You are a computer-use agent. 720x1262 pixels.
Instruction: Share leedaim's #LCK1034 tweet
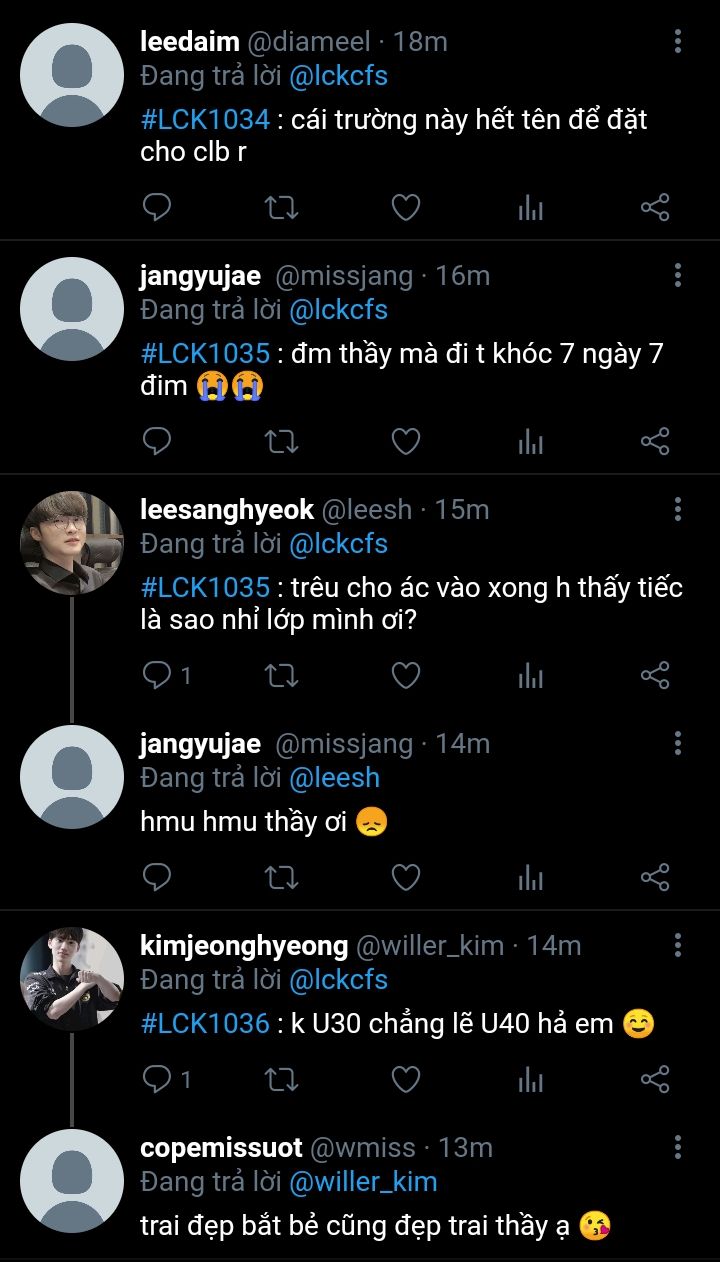coord(654,208)
